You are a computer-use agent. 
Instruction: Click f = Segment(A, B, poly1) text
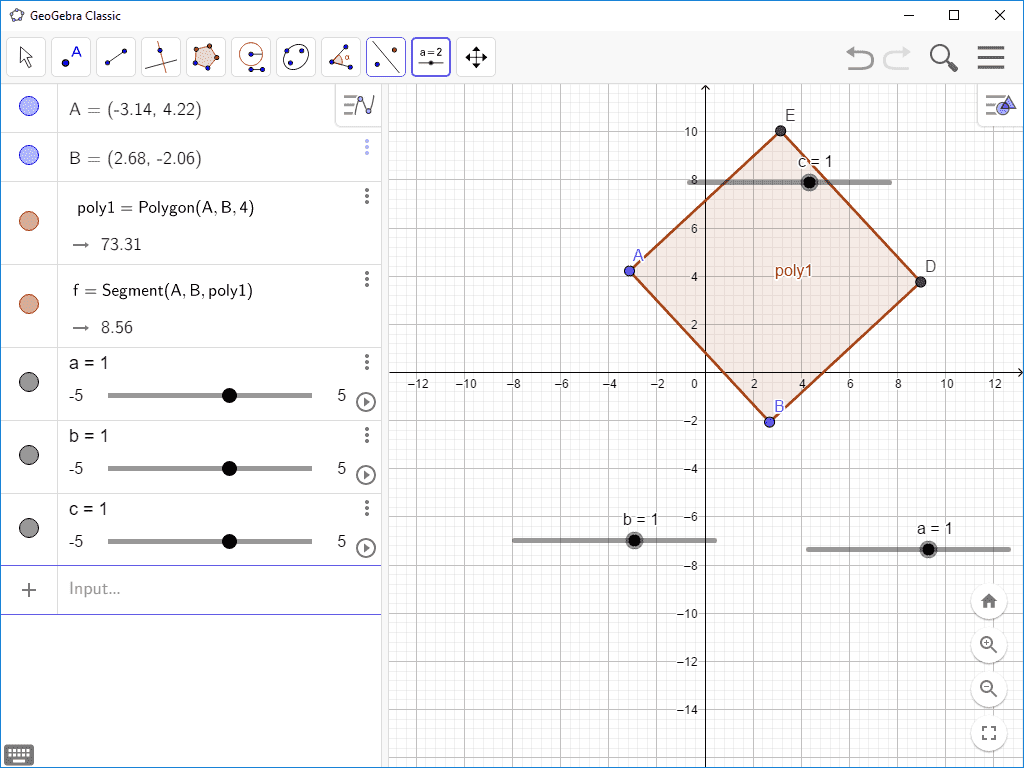tap(163, 291)
